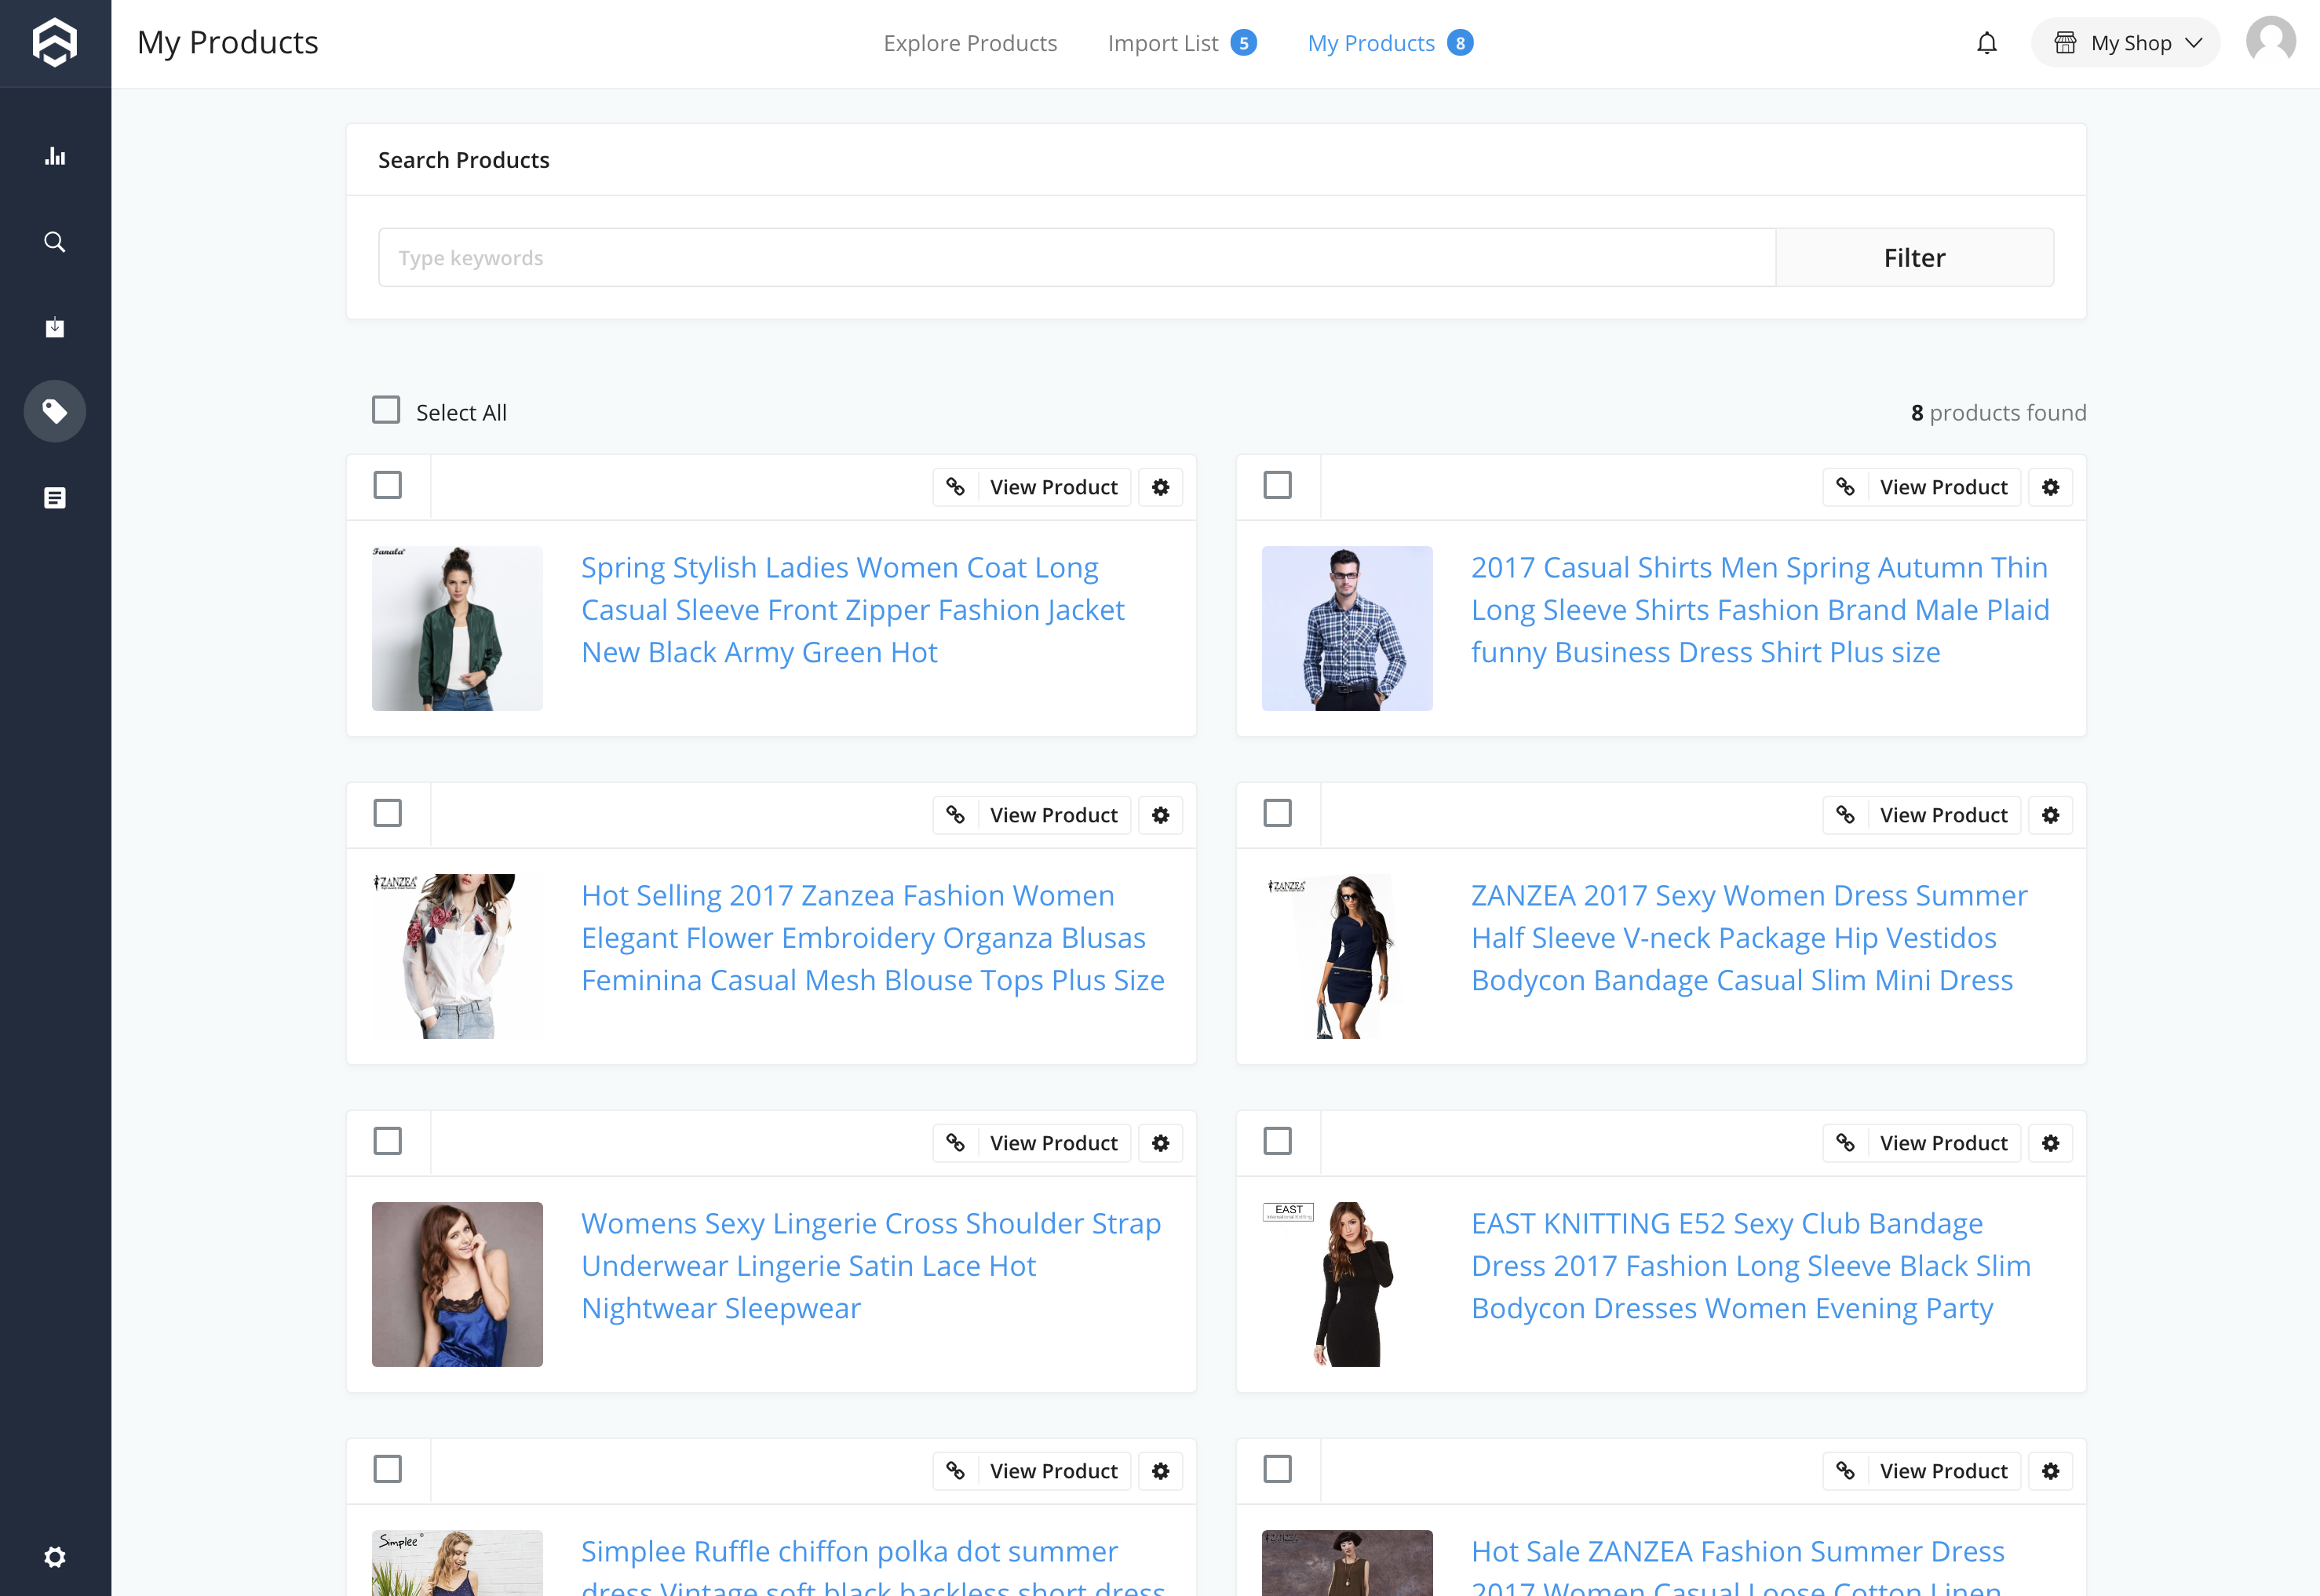Open the gear menu for the ZANZEA Sexy Women Dress
2320x1596 pixels.
(x=2050, y=815)
